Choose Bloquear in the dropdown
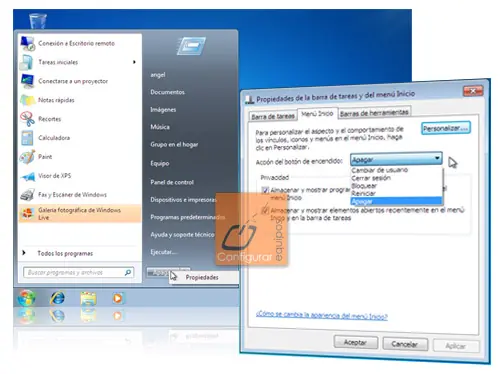500x374 pixels. tap(364, 186)
